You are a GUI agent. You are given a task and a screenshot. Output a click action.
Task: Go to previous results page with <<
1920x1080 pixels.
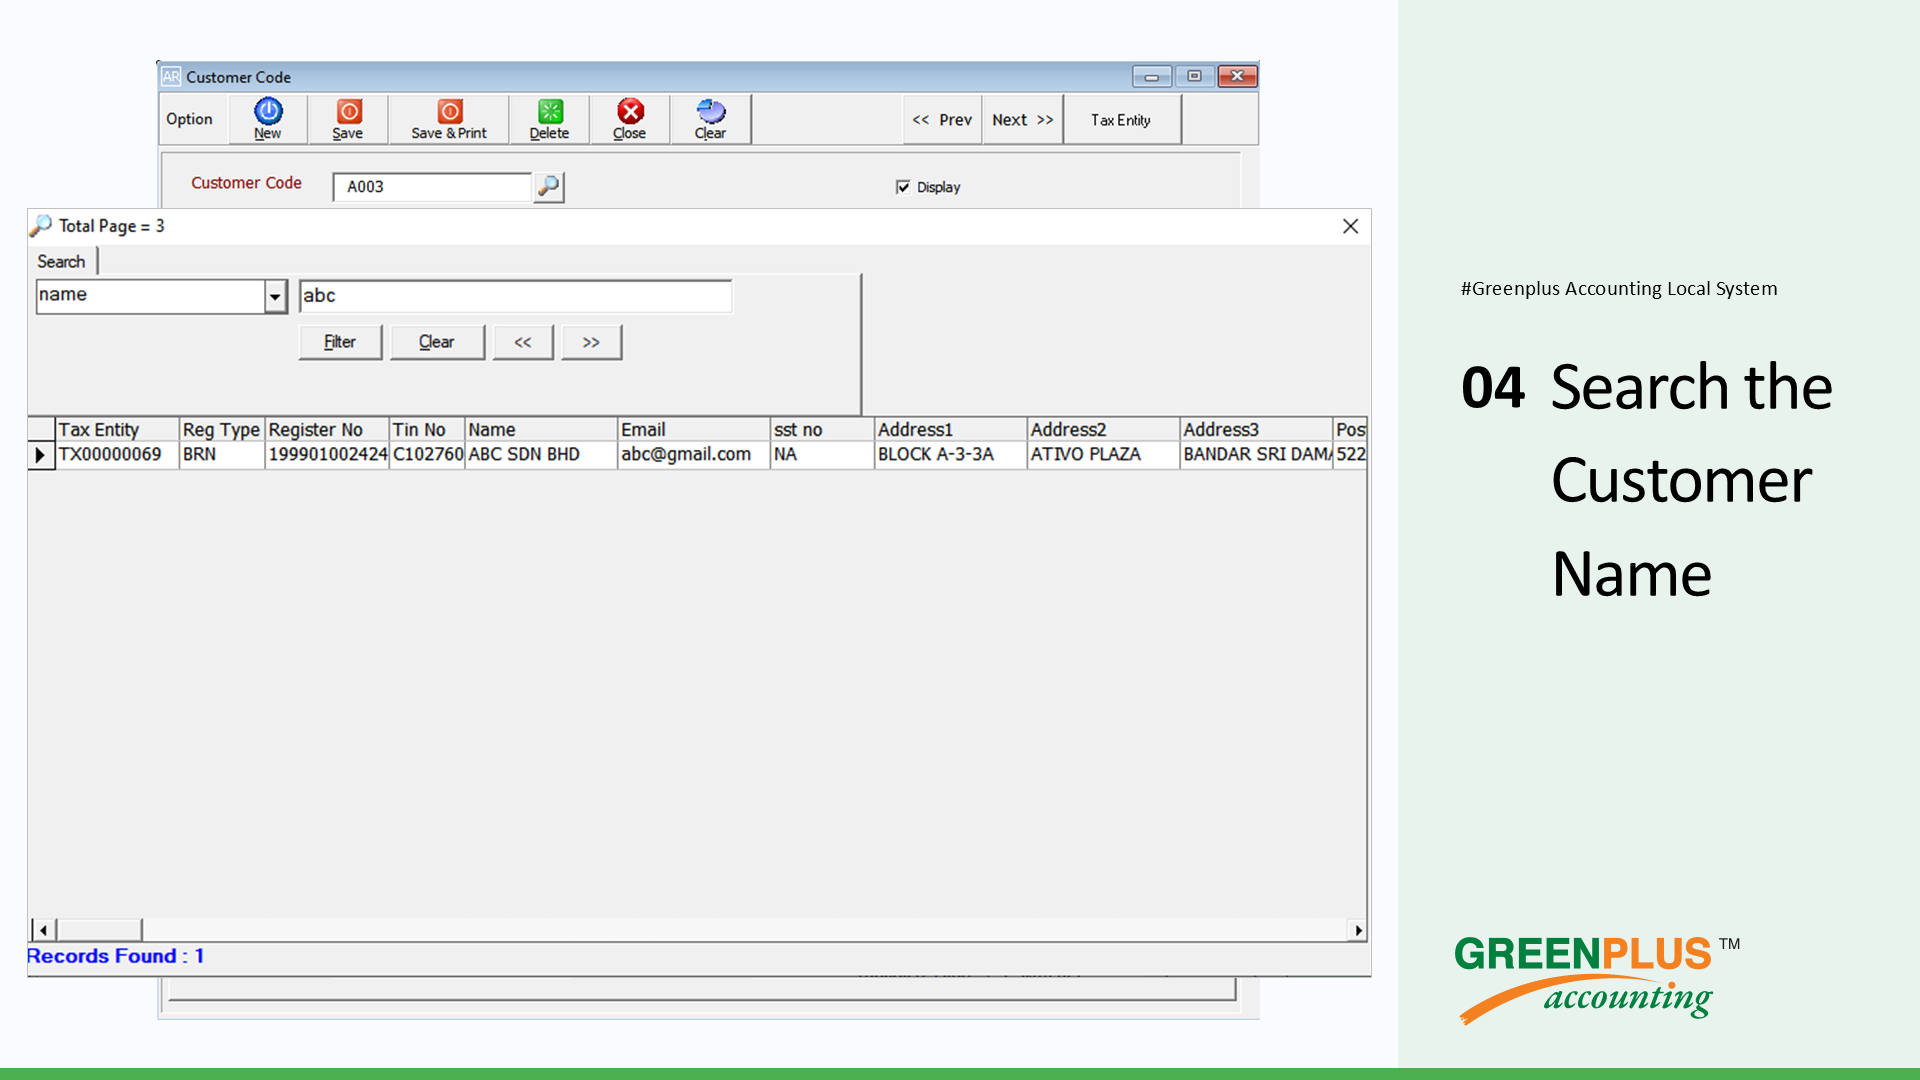pyautogui.click(x=523, y=342)
